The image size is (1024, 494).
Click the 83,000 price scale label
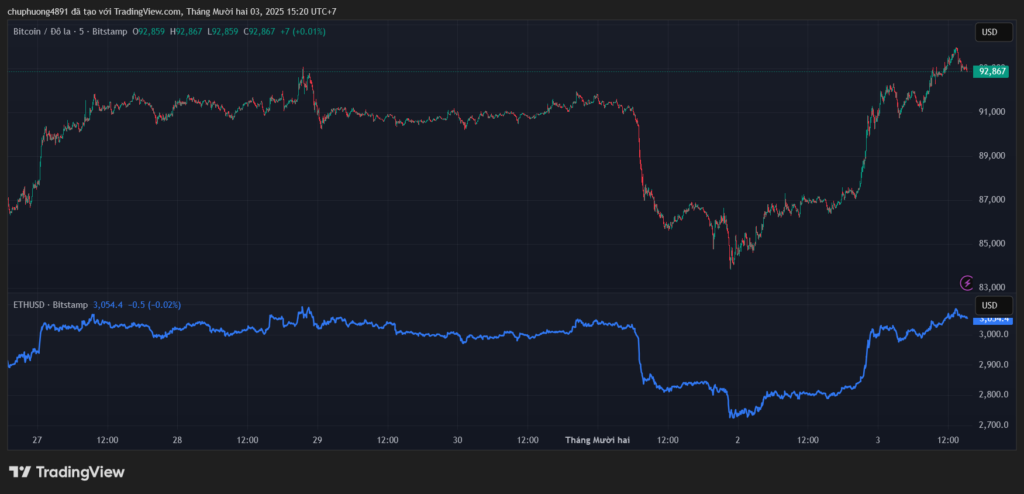coord(992,288)
